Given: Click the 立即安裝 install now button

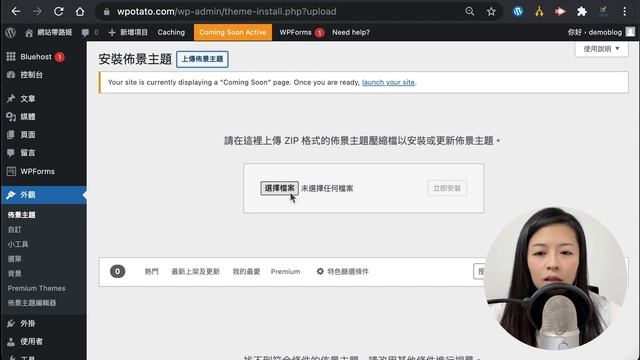Looking at the screenshot, I should [447, 188].
